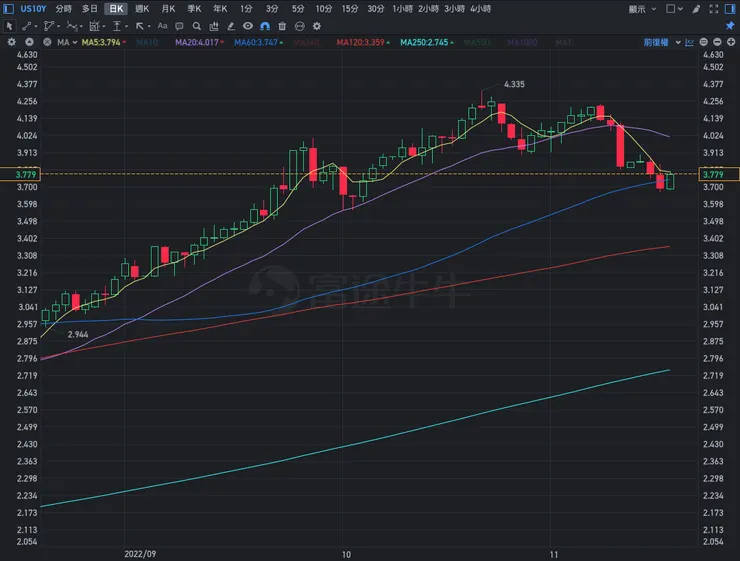Viewport: 740px width, 561px height.
Task: Expand the arrow marker tool options
Action: [149, 26]
